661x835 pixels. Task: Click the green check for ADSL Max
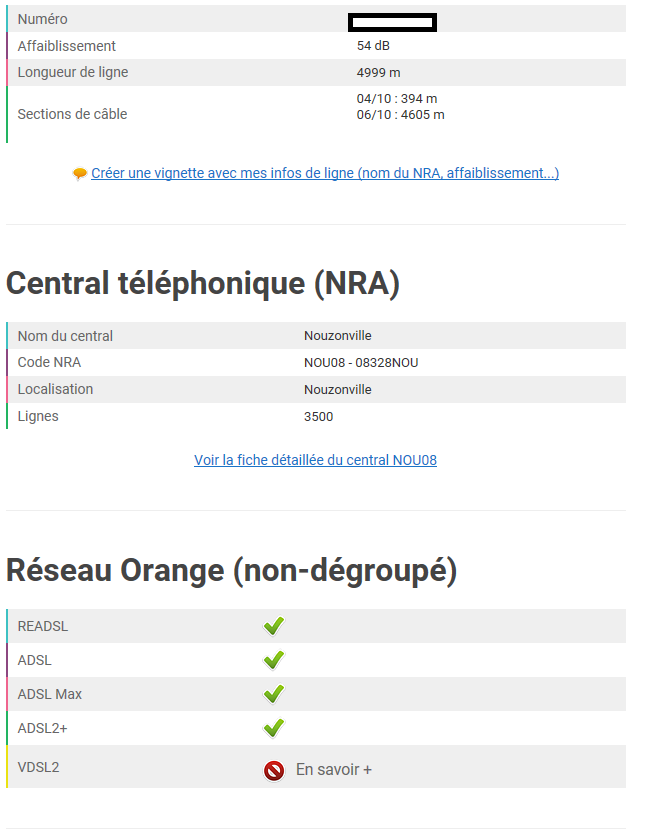tap(273, 694)
